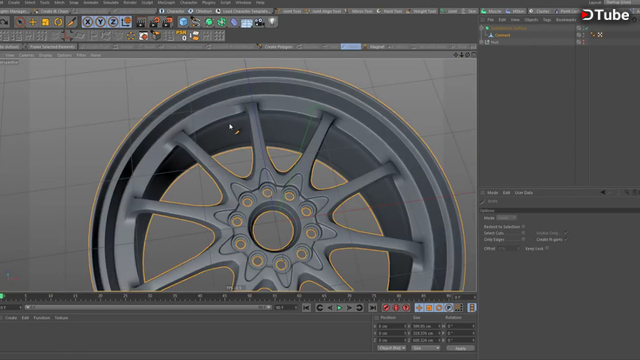Open Size mode dropdown in coordinates
The height and width of the screenshot is (360, 640).
click(426, 348)
